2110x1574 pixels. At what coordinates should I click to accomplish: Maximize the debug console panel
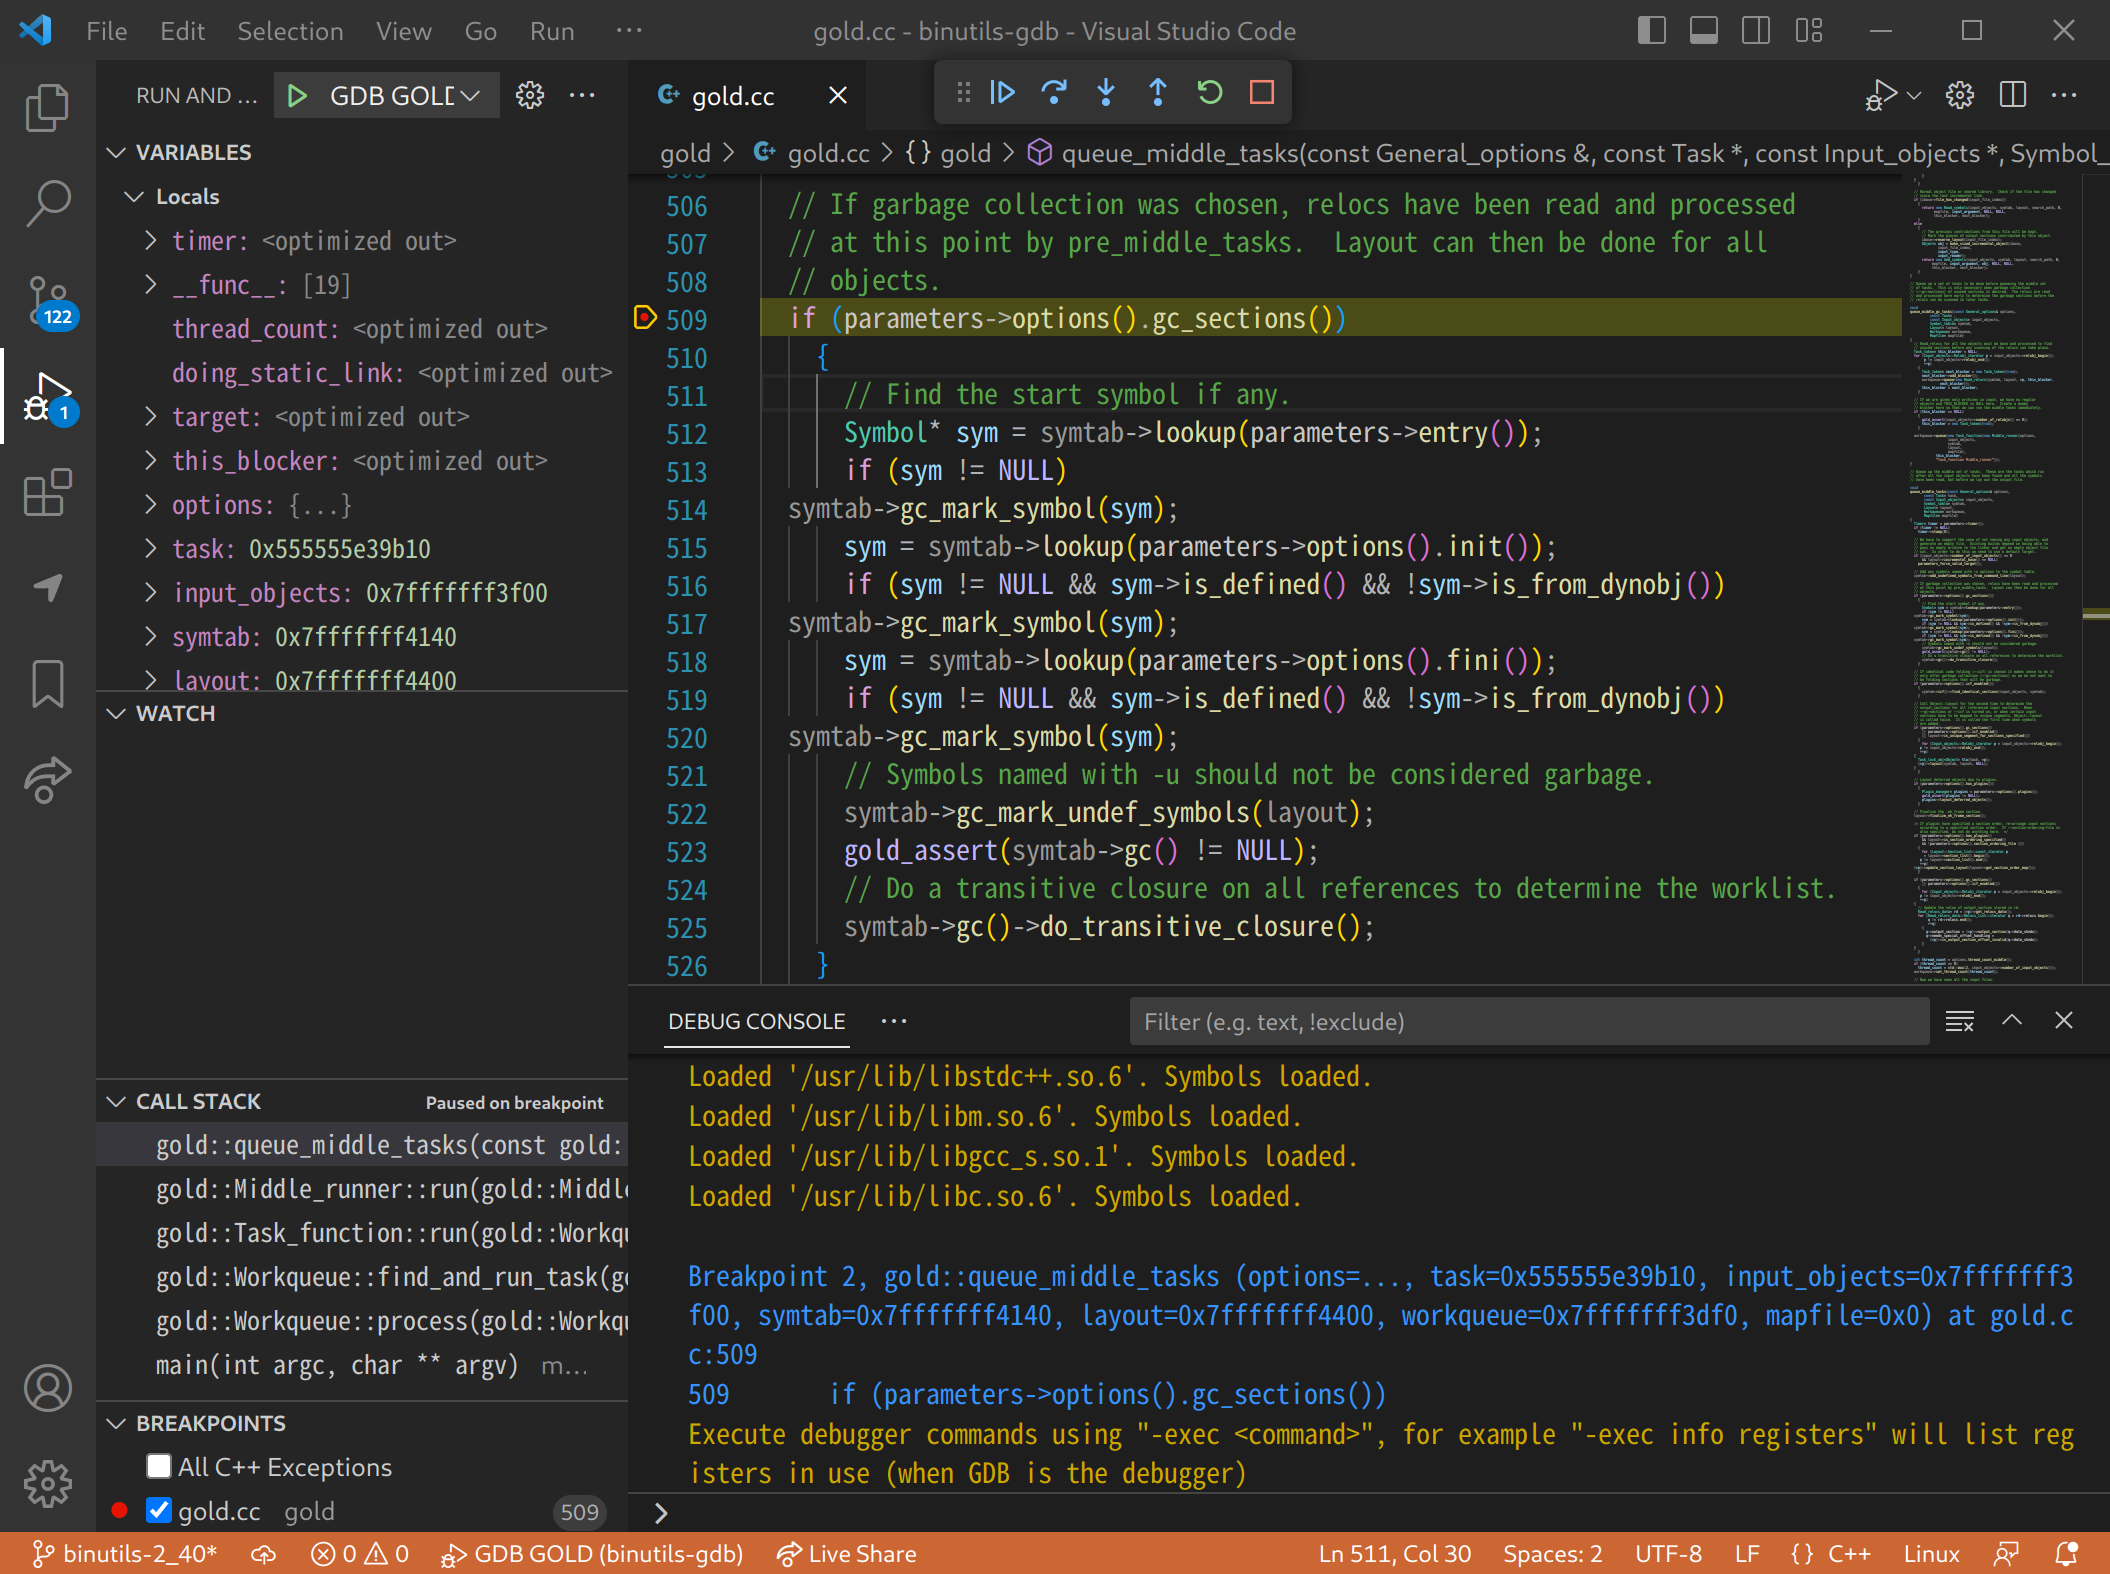point(2012,1021)
